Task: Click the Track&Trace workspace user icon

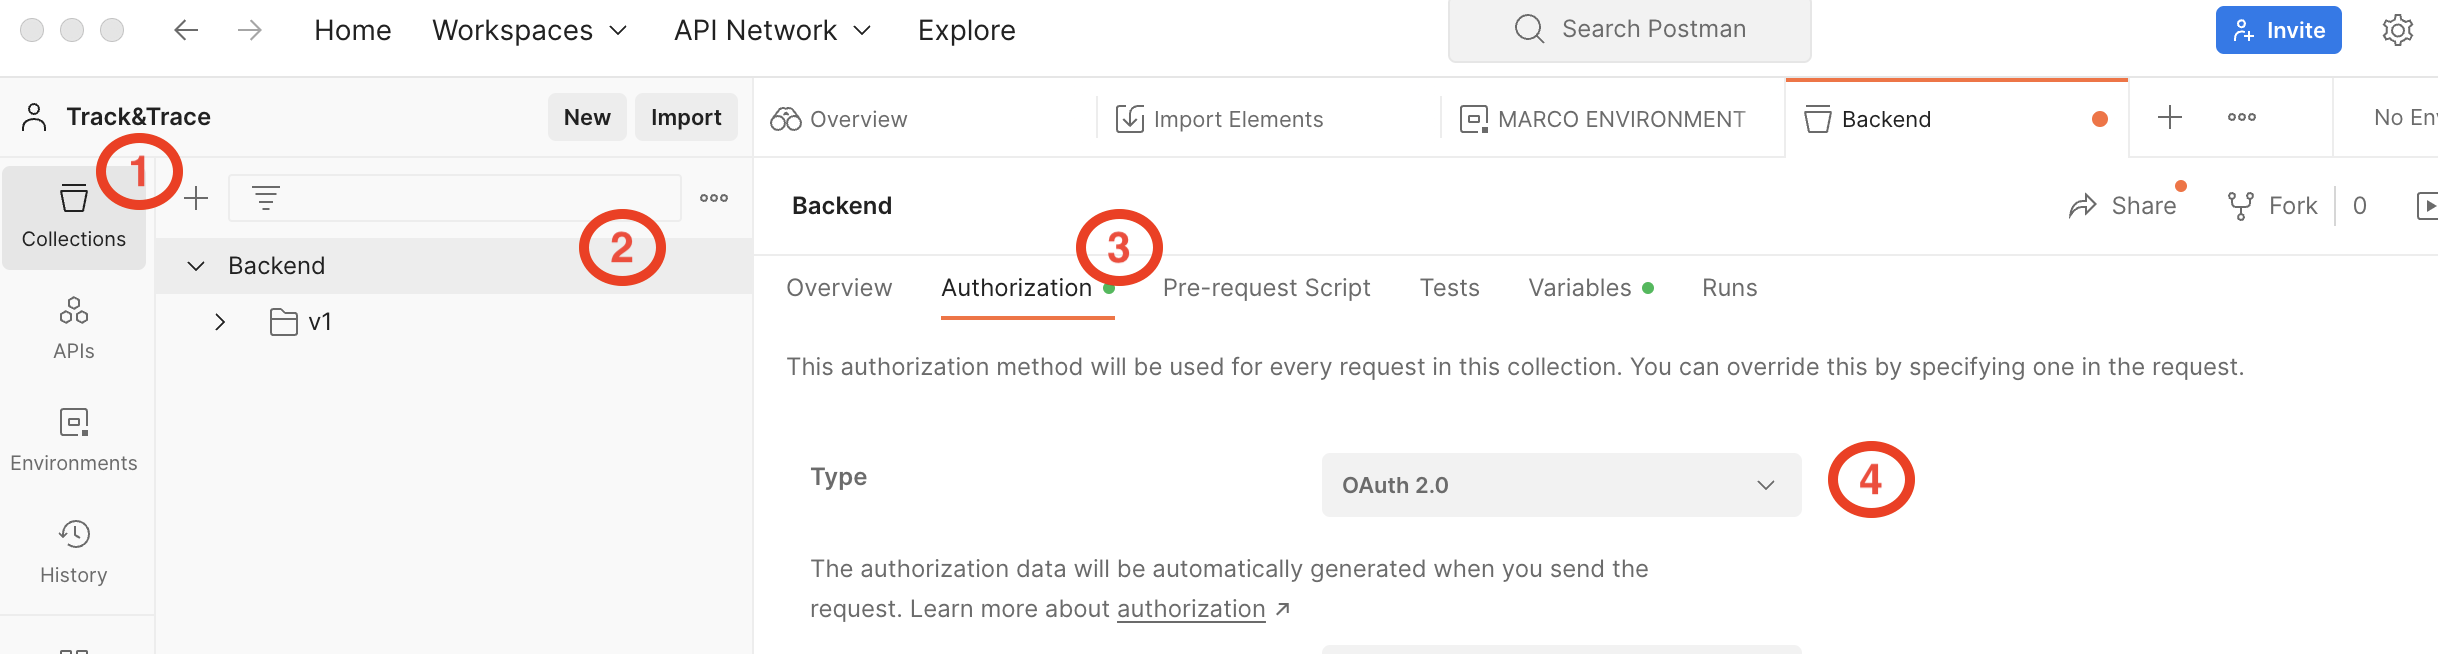Action: click(34, 117)
